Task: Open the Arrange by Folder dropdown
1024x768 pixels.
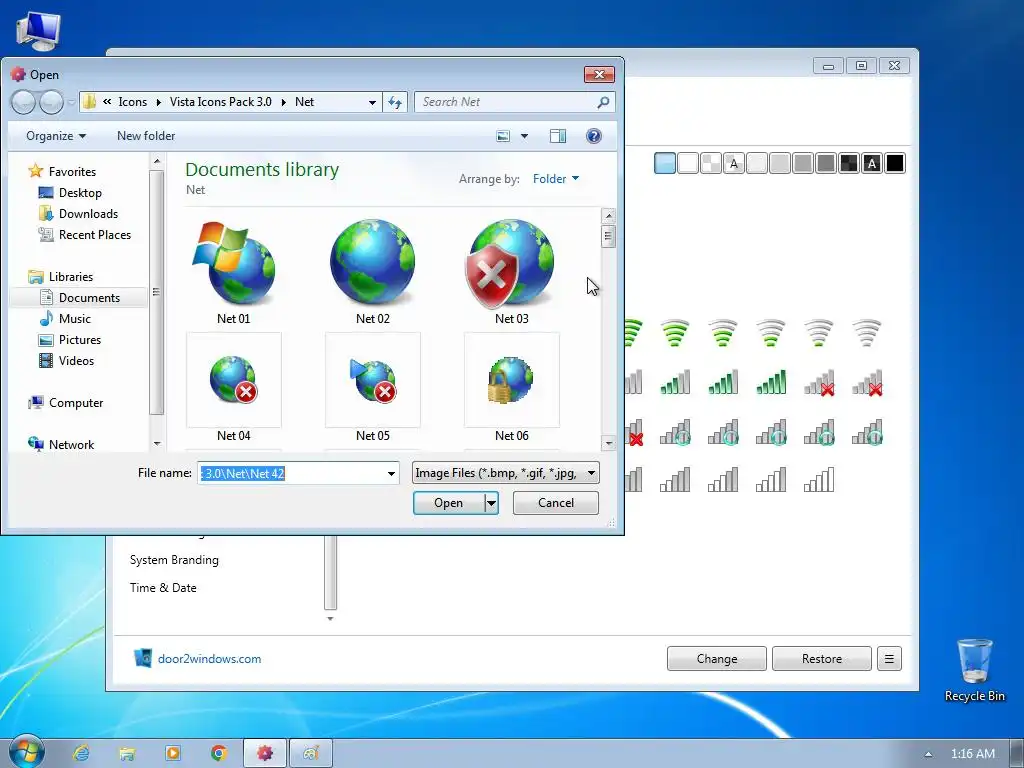Action: tap(556, 179)
